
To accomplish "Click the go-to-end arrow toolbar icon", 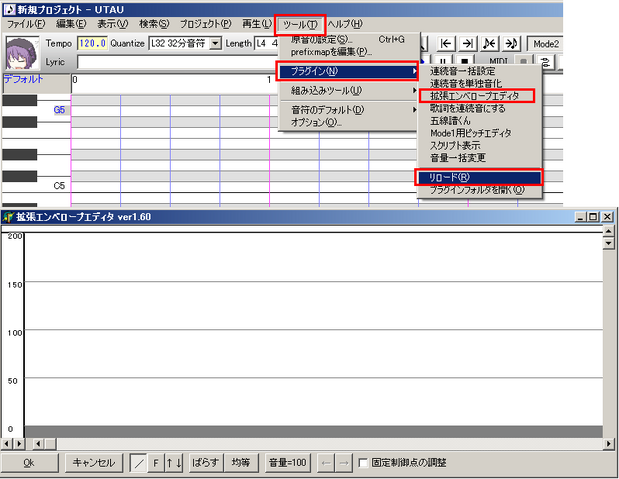I will pyautogui.click(x=468, y=44).
